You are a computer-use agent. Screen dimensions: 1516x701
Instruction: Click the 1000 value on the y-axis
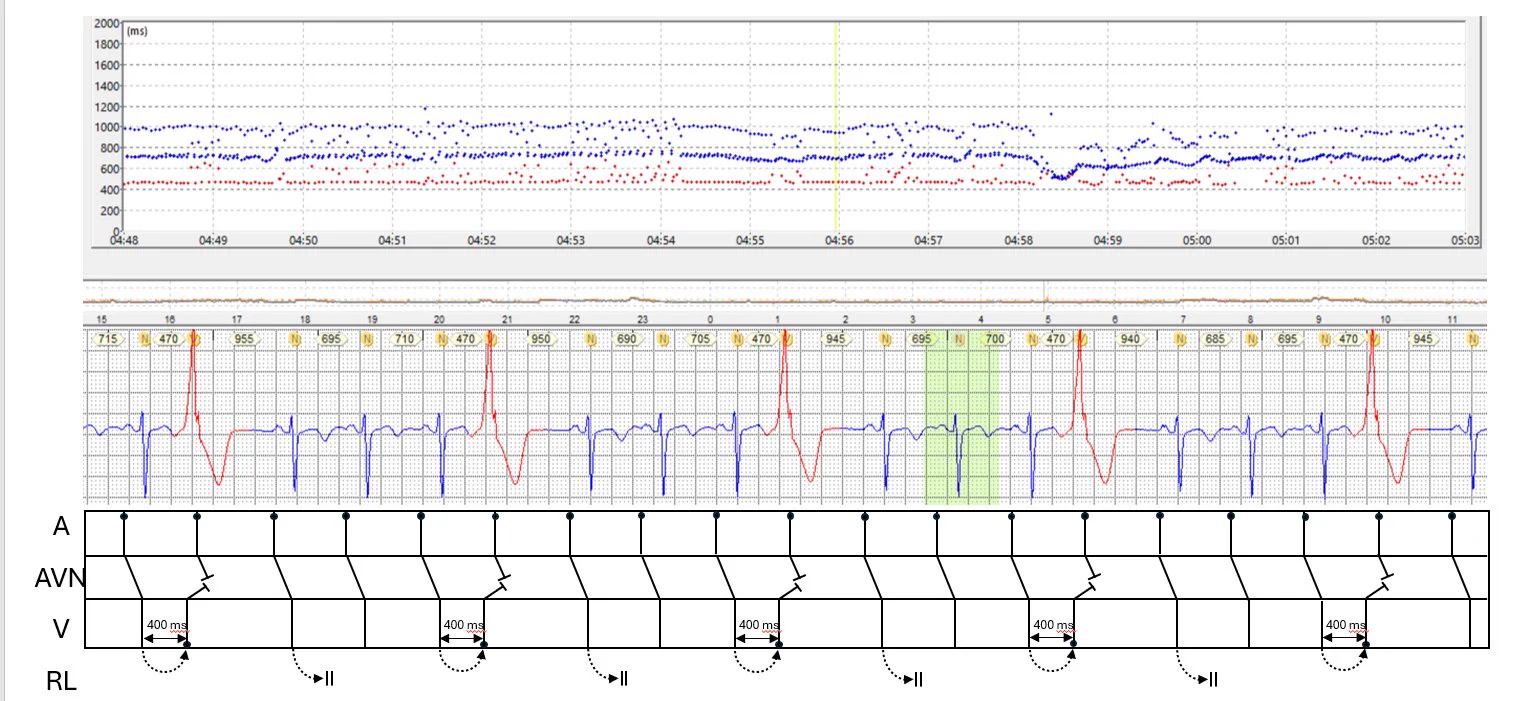click(x=106, y=128)
